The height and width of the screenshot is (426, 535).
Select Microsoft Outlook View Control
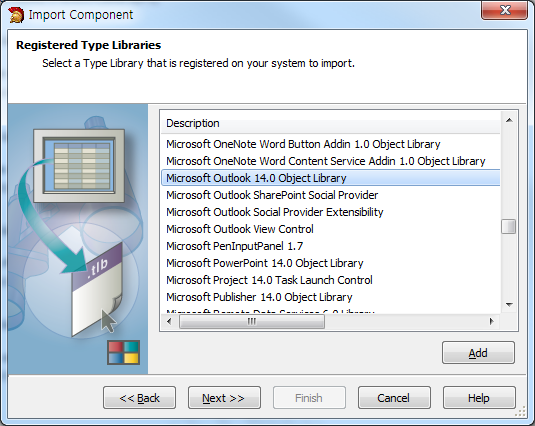point(330,229)
